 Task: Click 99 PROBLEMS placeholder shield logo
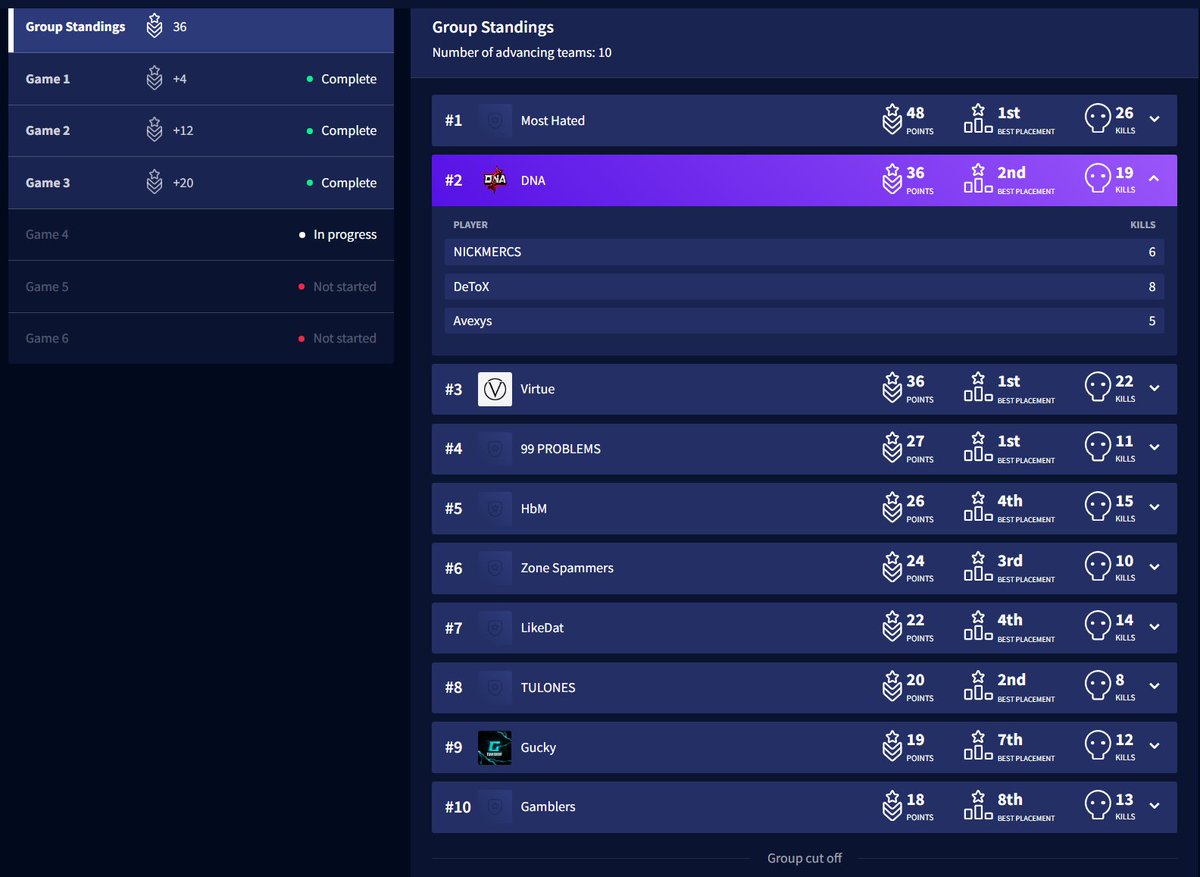pyautogui.click(x=495, y=449)
